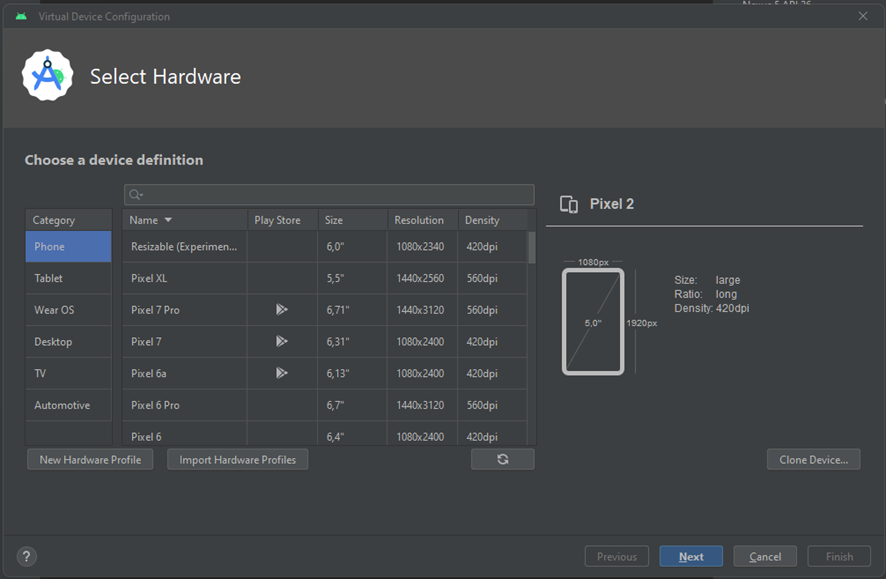
Task: Click Clone Device button
Action: tap(813, 459)
